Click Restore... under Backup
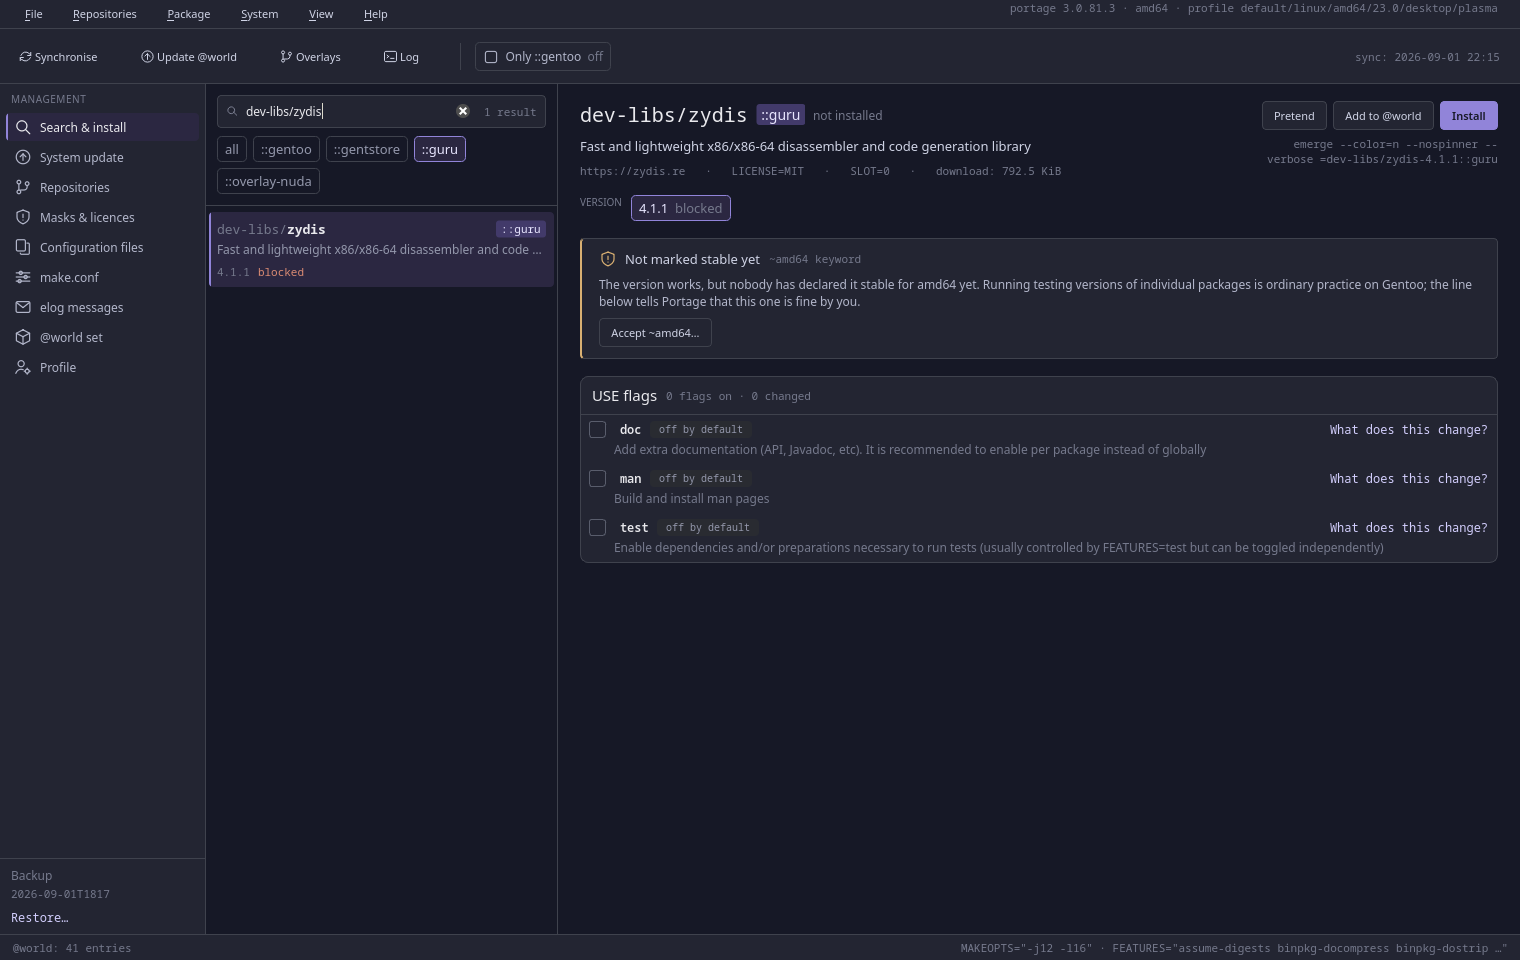 40,917
